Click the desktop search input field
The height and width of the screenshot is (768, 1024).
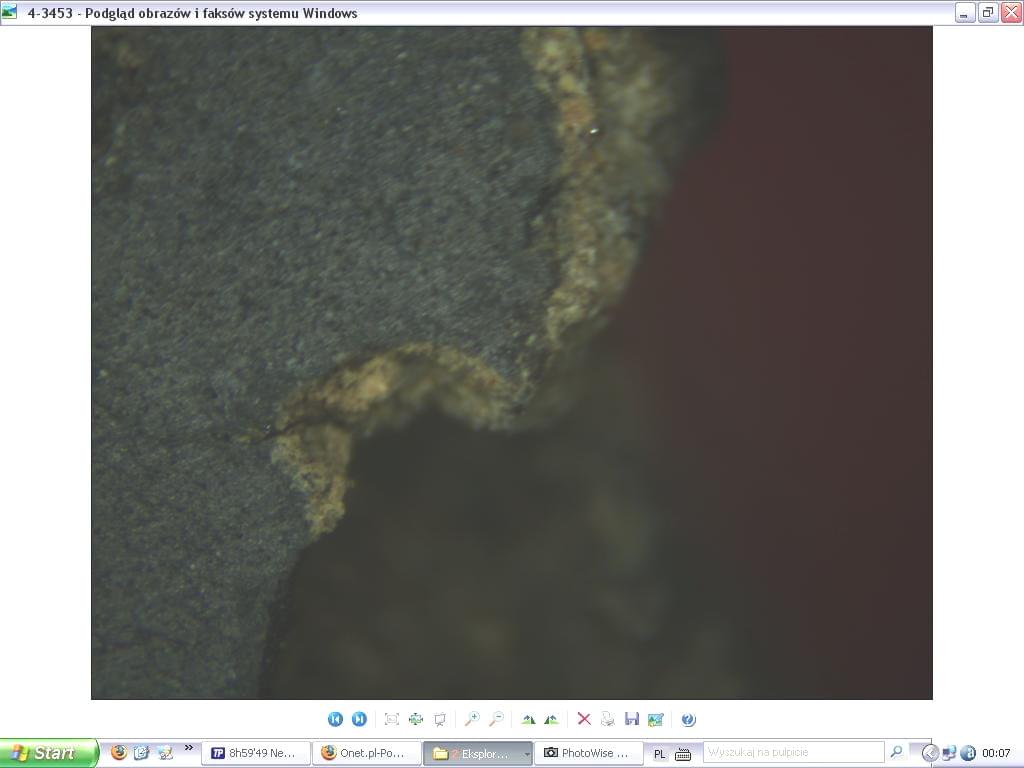click(x=793, y=752)
